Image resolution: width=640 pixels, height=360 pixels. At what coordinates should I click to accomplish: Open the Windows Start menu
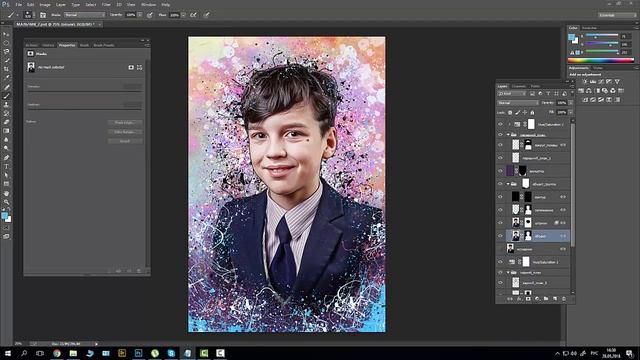click(x=8, y=353)
